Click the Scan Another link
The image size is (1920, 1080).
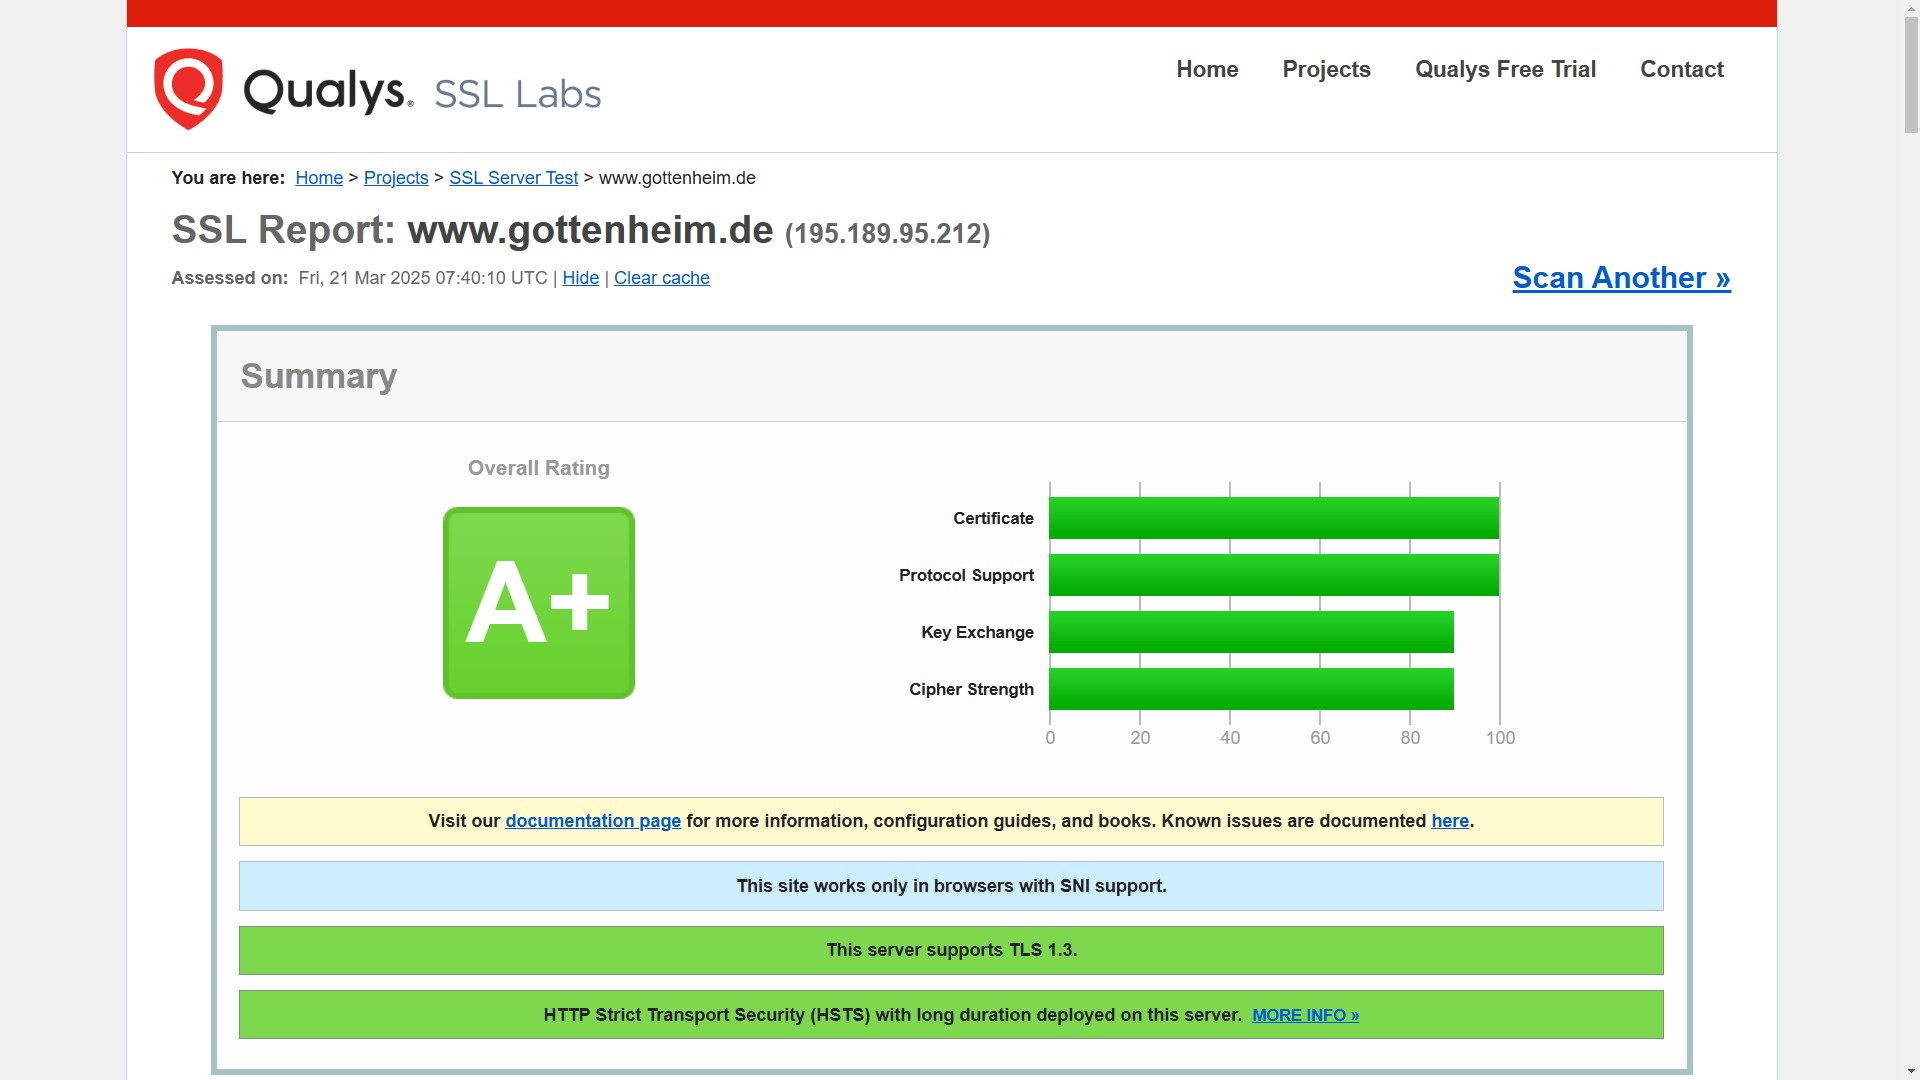[x=1621, y=277]
